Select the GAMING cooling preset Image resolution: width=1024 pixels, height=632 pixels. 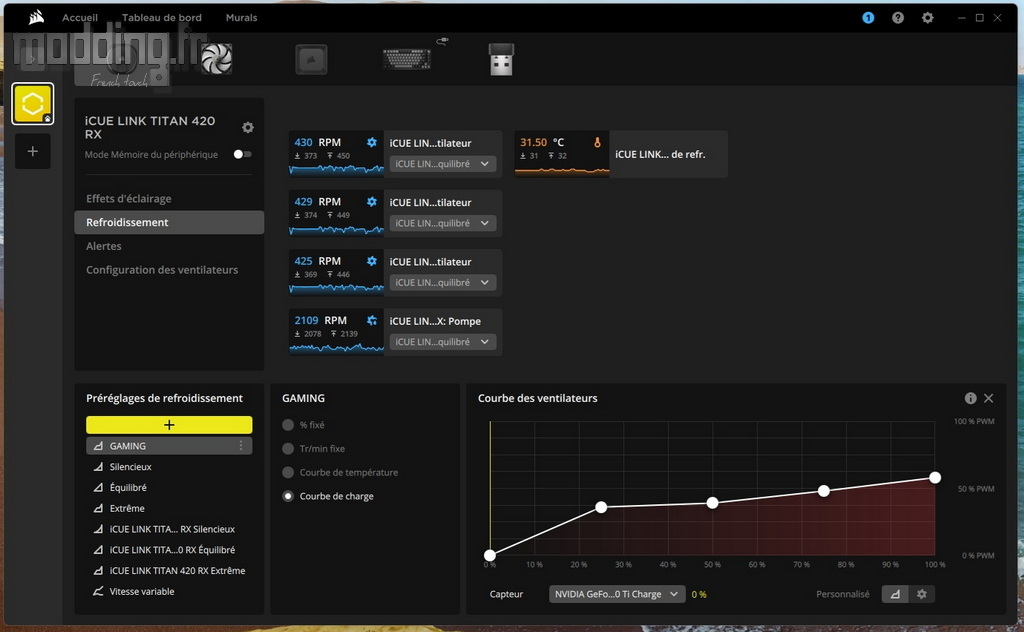click(x=169, y=446)
